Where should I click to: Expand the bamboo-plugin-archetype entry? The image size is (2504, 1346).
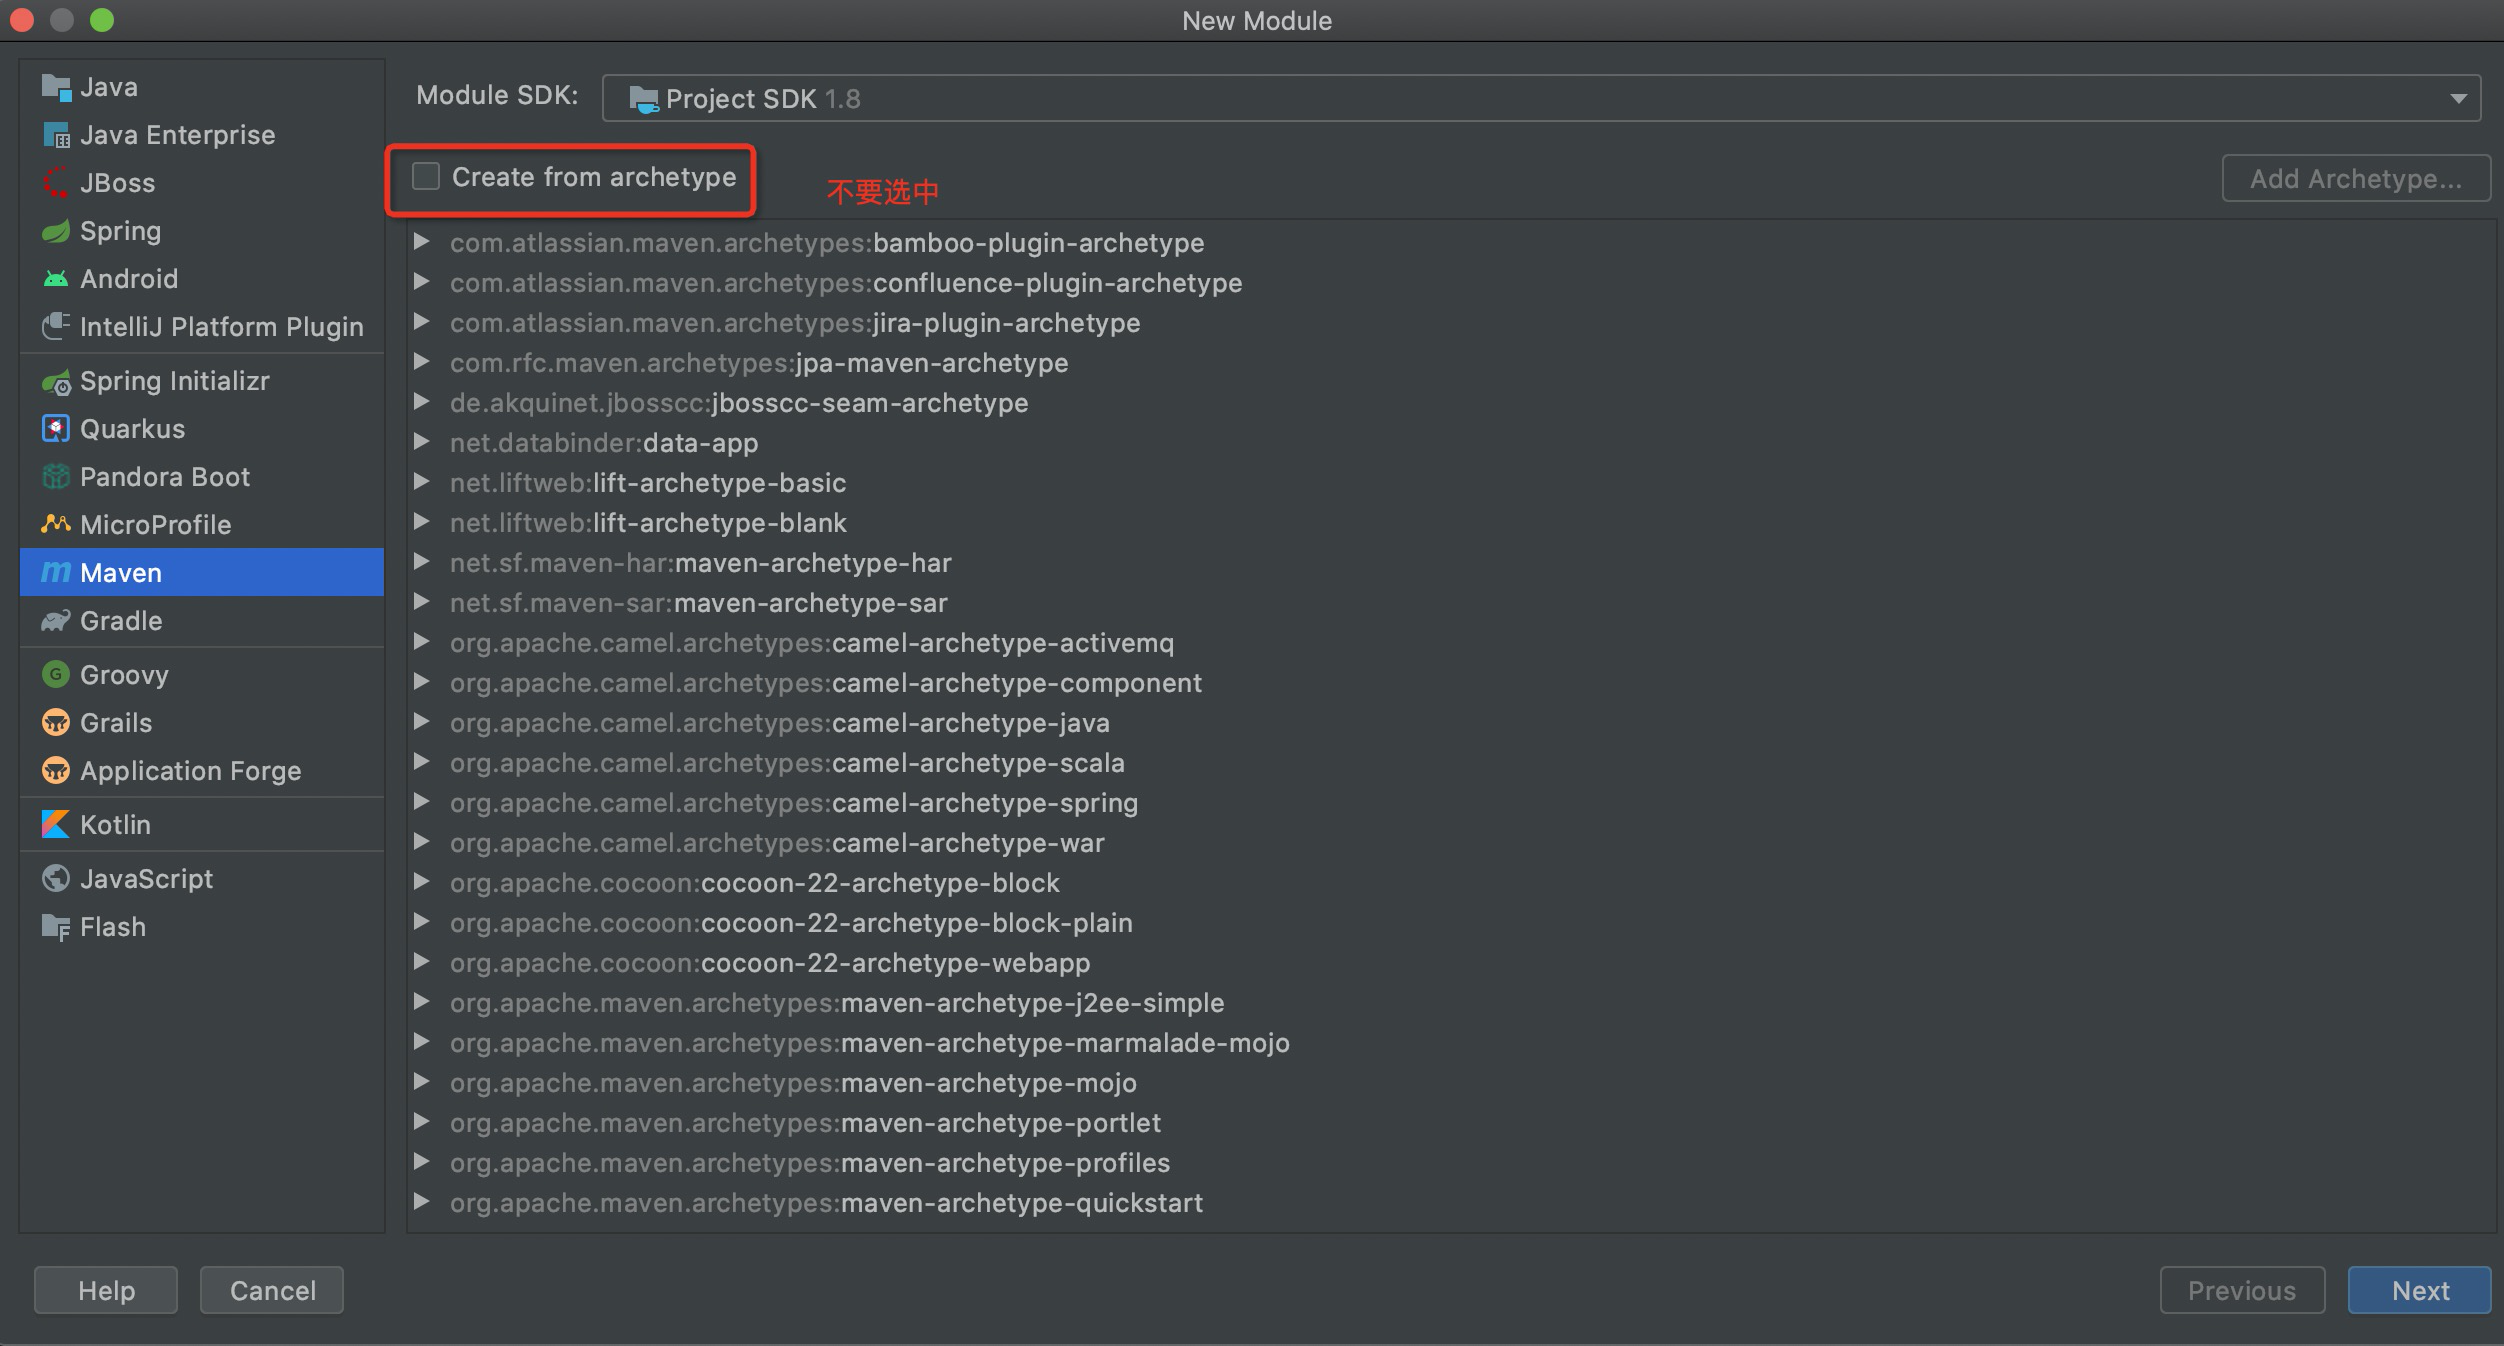(x=422, y=242)
